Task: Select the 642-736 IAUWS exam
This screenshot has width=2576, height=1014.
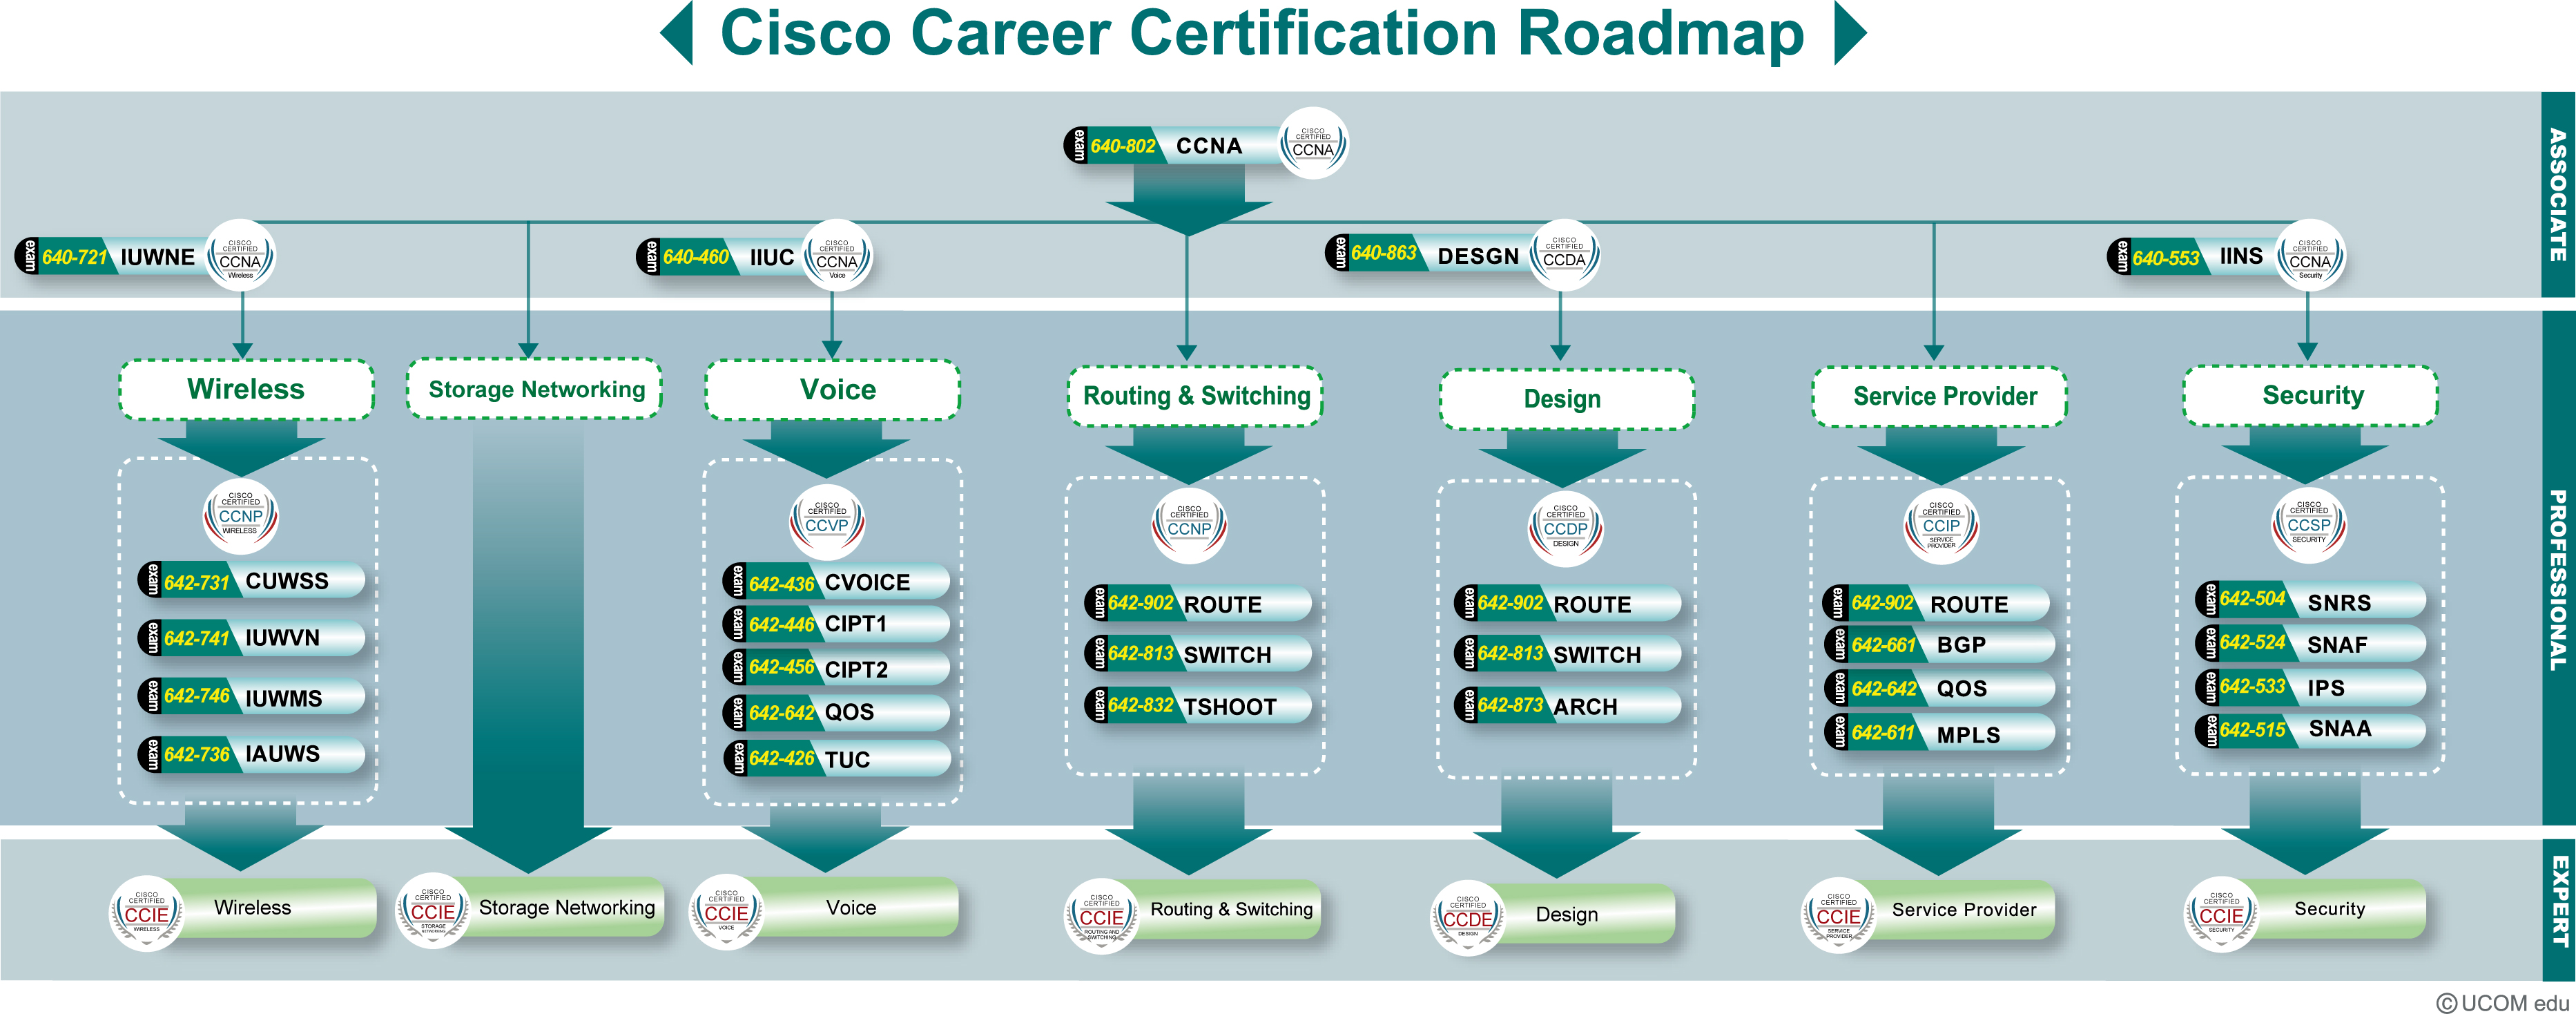Action: tap(251, 754)
